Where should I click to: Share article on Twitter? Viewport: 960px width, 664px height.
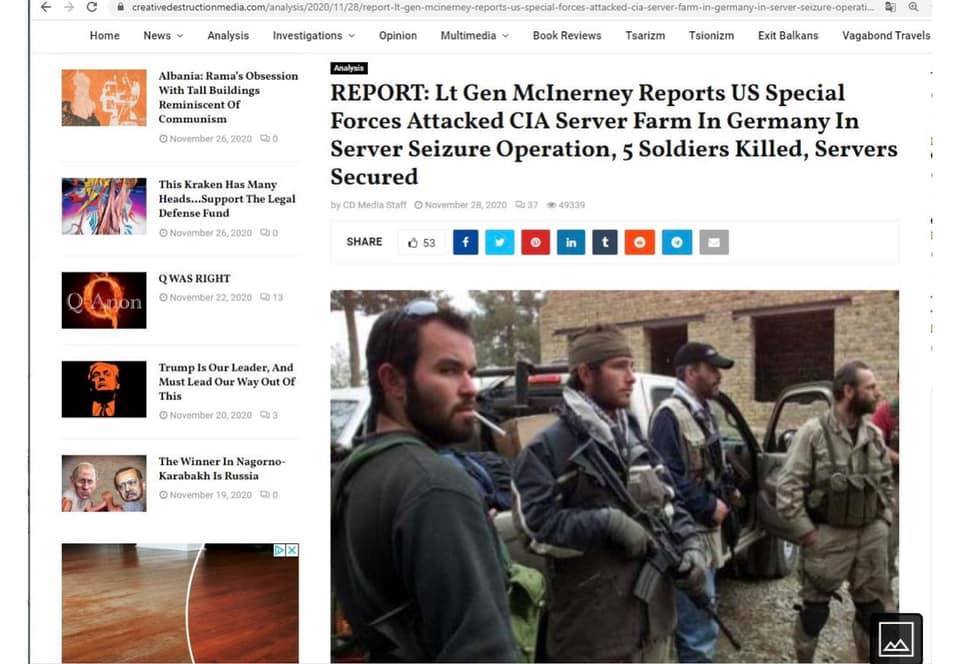point(500,242)
